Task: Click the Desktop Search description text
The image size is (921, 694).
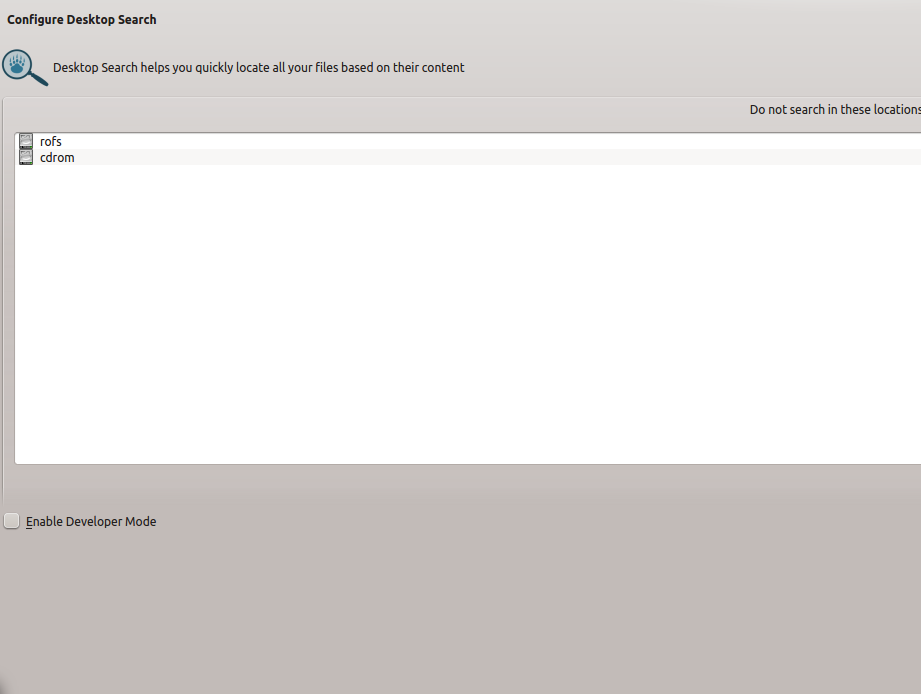Action: [x=258, y=68]
